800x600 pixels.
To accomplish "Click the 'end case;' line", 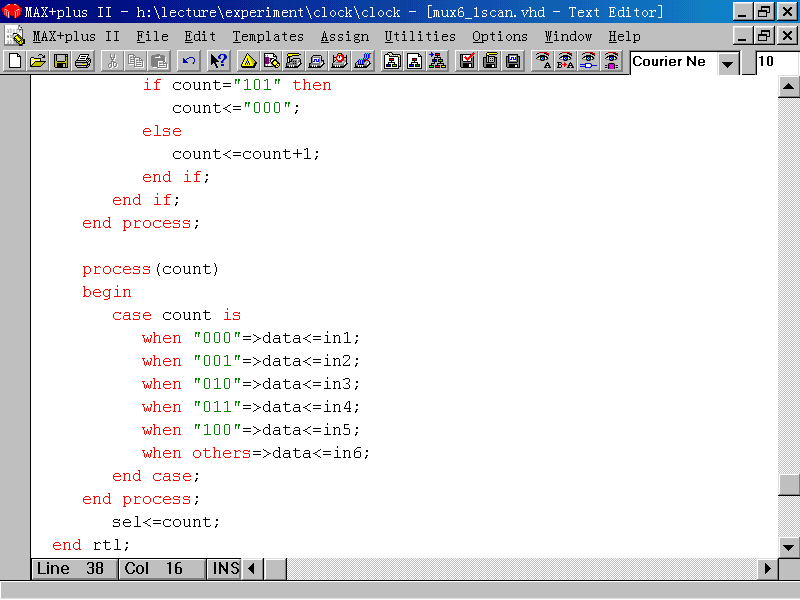I will 156,476.
